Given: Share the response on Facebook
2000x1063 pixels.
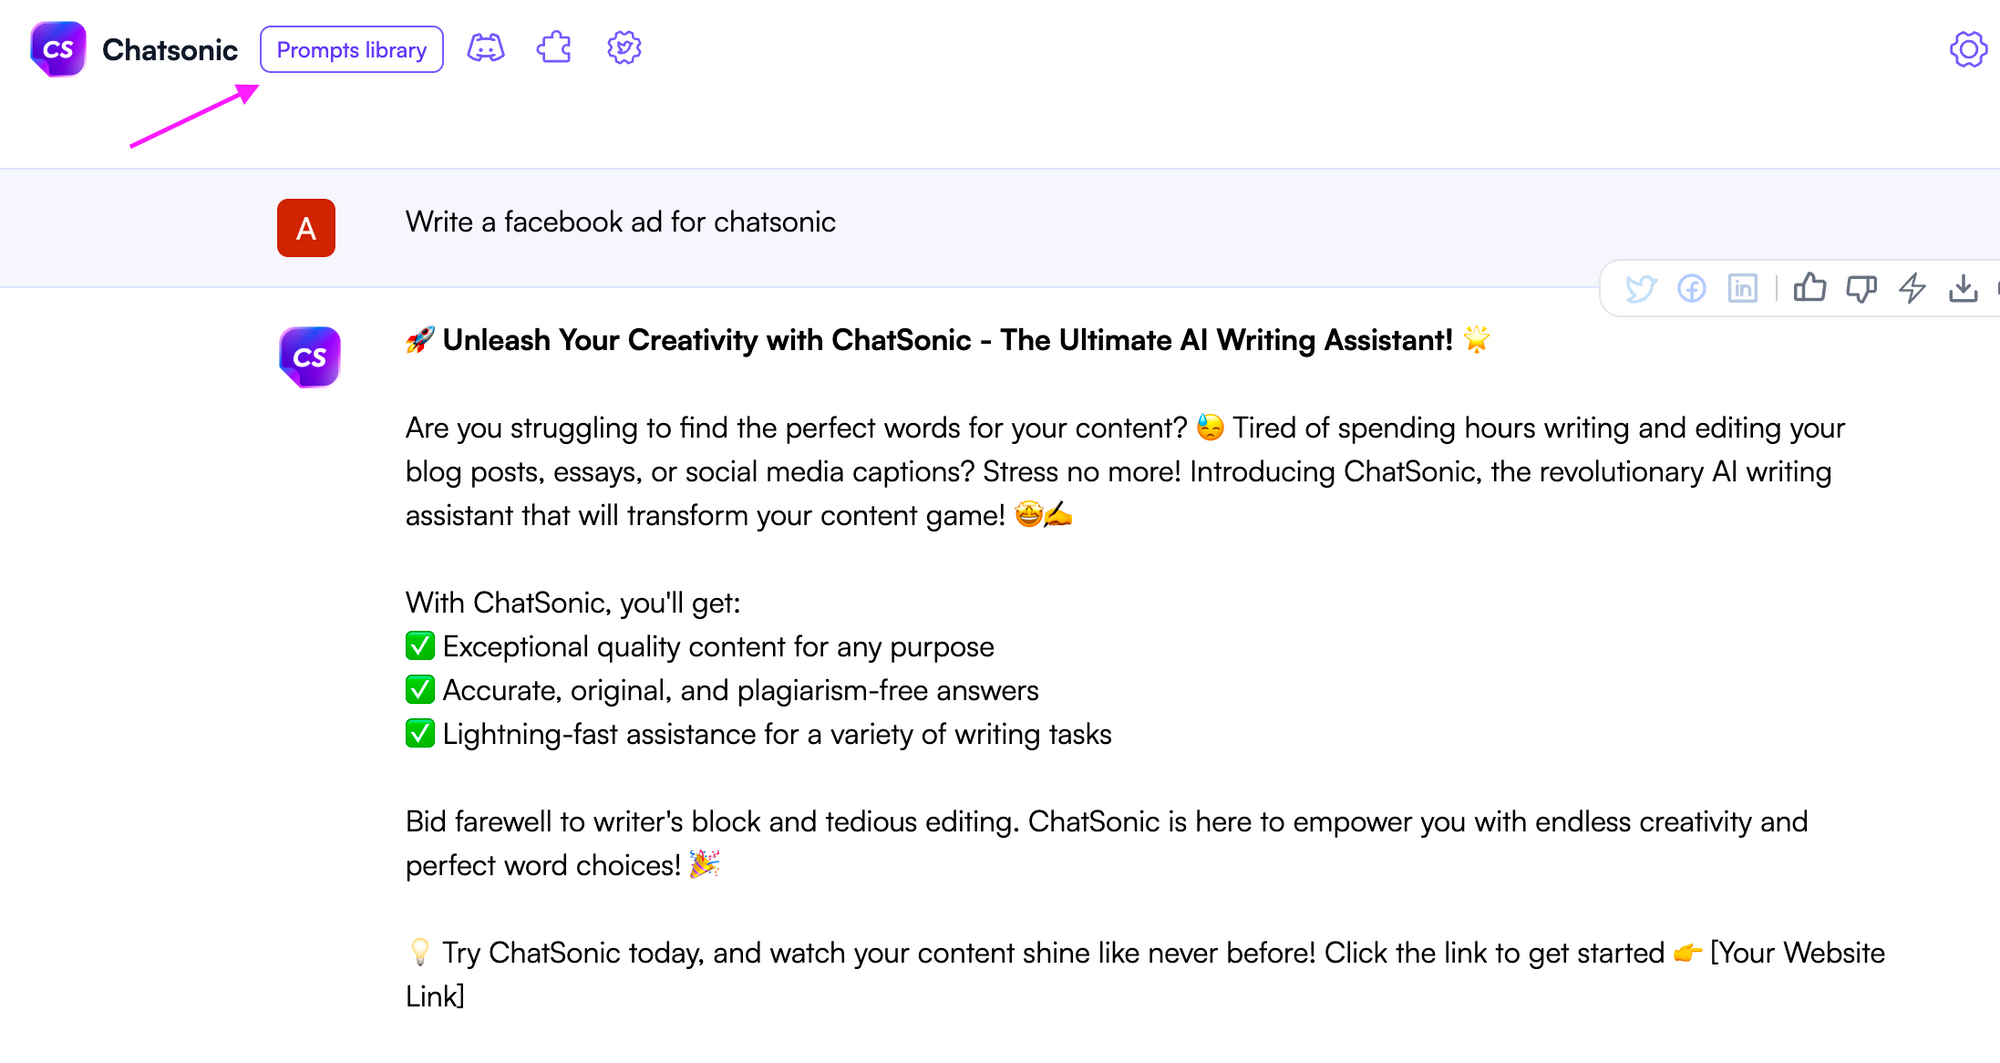Looking at the screenshot, I should coord(1692,289).
